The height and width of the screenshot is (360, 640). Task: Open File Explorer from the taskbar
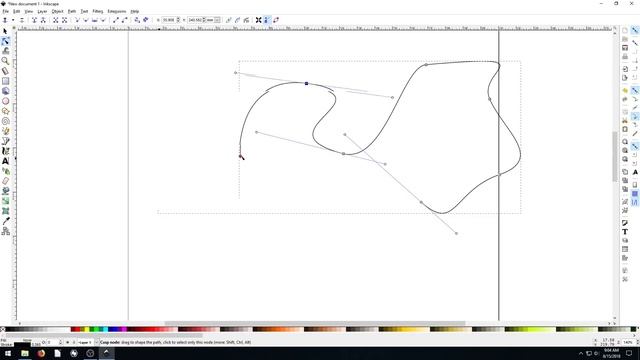24,353
